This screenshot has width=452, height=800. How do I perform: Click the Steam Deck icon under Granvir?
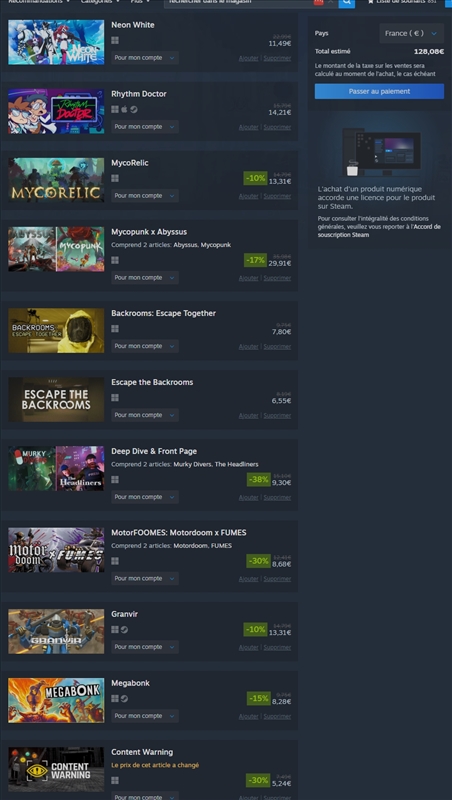(x=124, y=630)
